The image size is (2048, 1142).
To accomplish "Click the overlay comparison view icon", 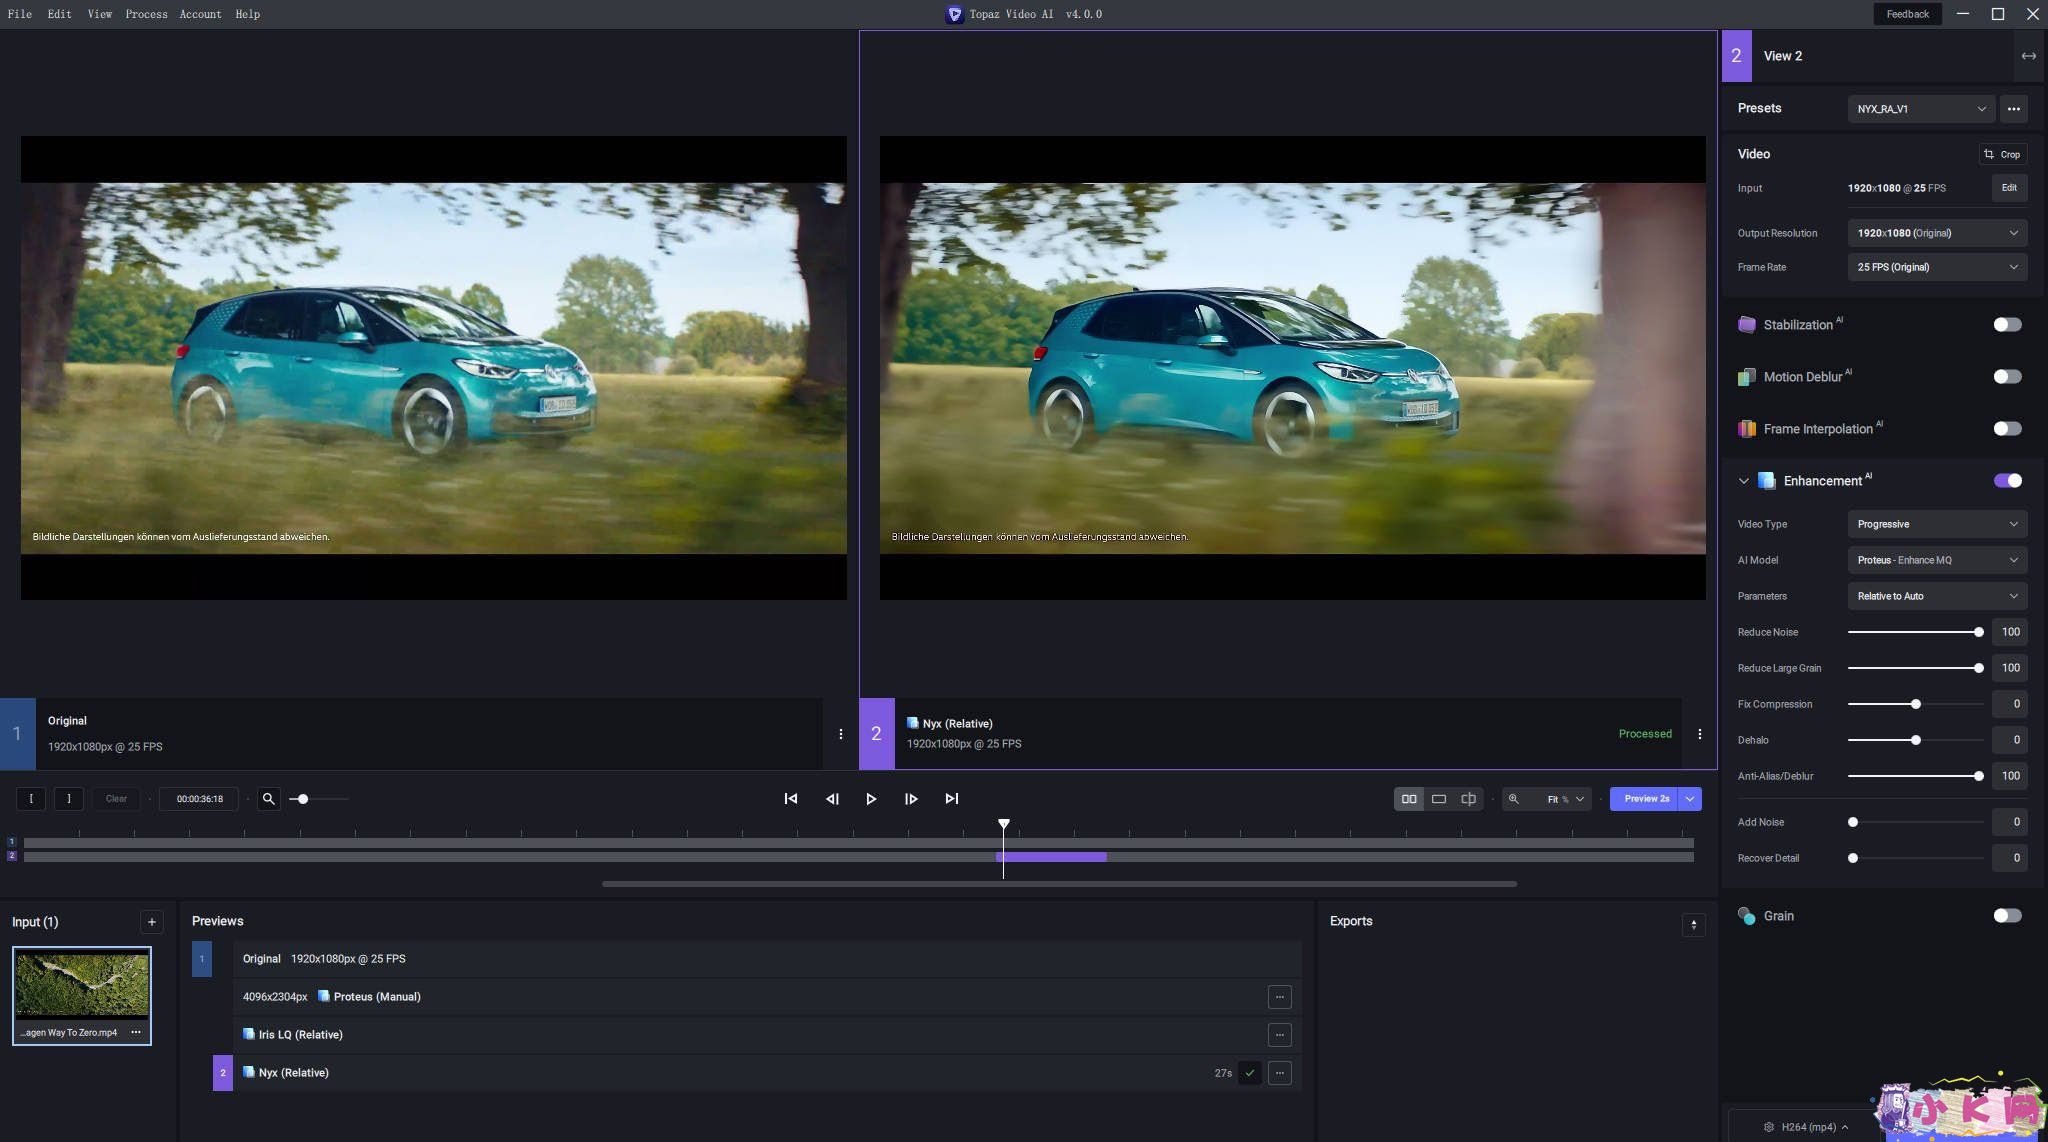I will (x=1467, y=799).
